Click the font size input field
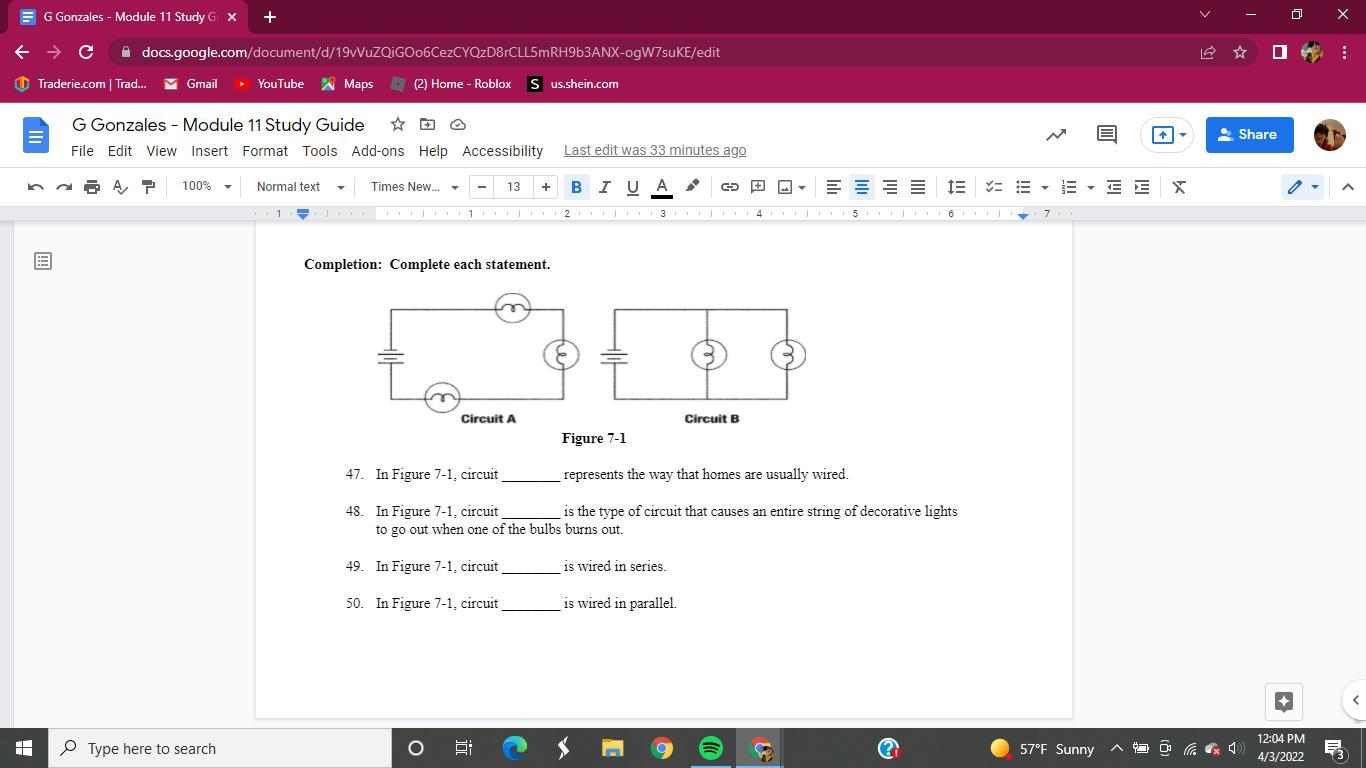Image resolution: width=1366 pixels, height=768 pixels. 513,187
